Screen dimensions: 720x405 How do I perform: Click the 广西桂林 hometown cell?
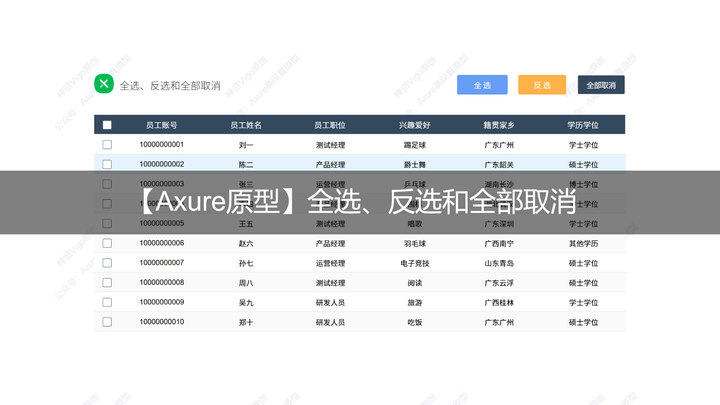pyautogui.click(x=499, y=303)
